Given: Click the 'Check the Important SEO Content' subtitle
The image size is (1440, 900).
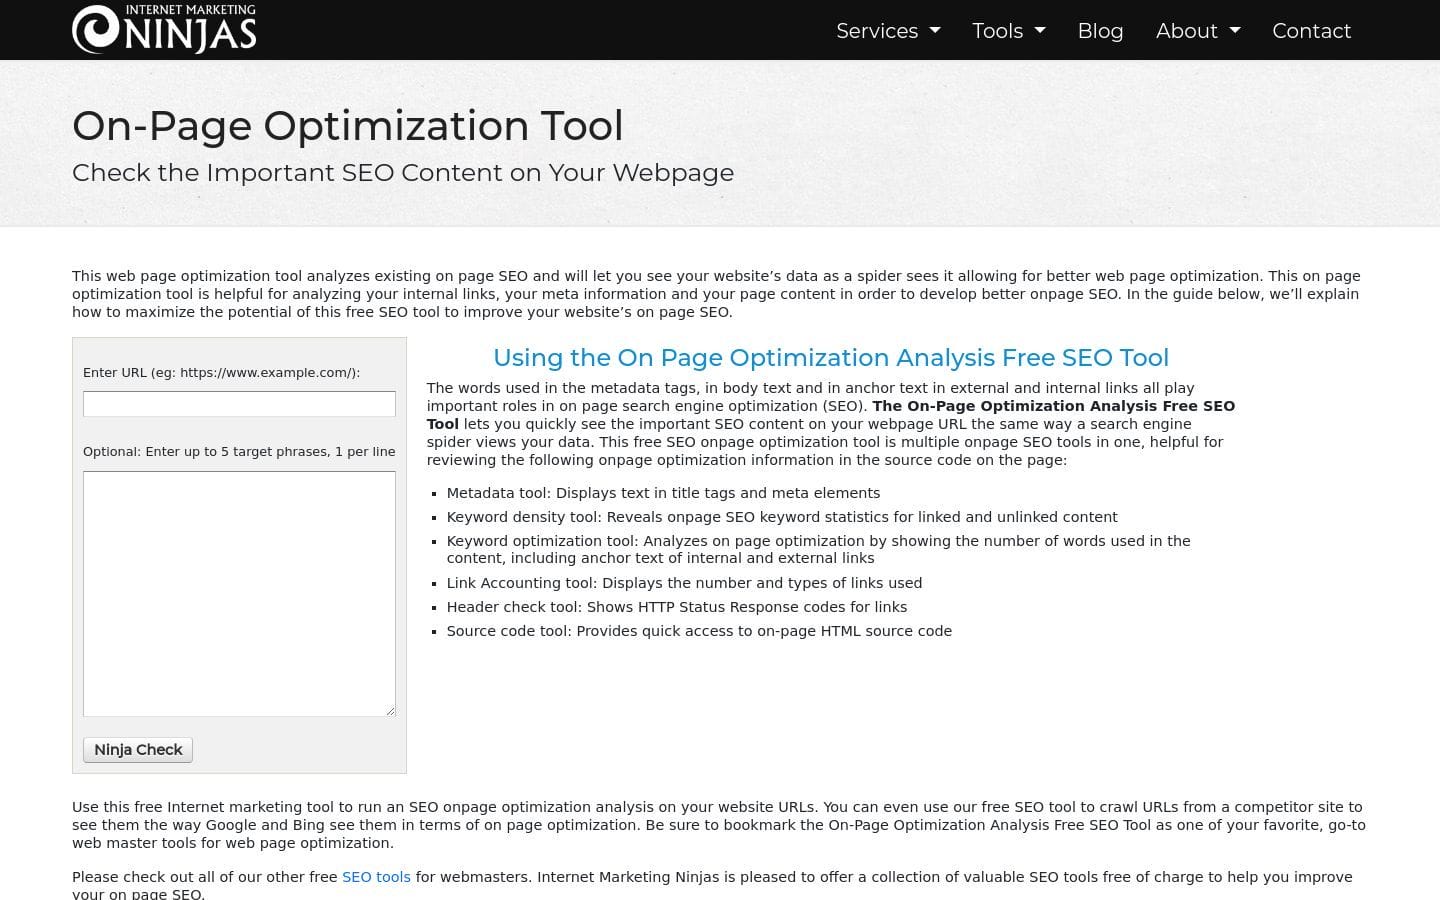Looking at the screenshot, I should point(402,173).
